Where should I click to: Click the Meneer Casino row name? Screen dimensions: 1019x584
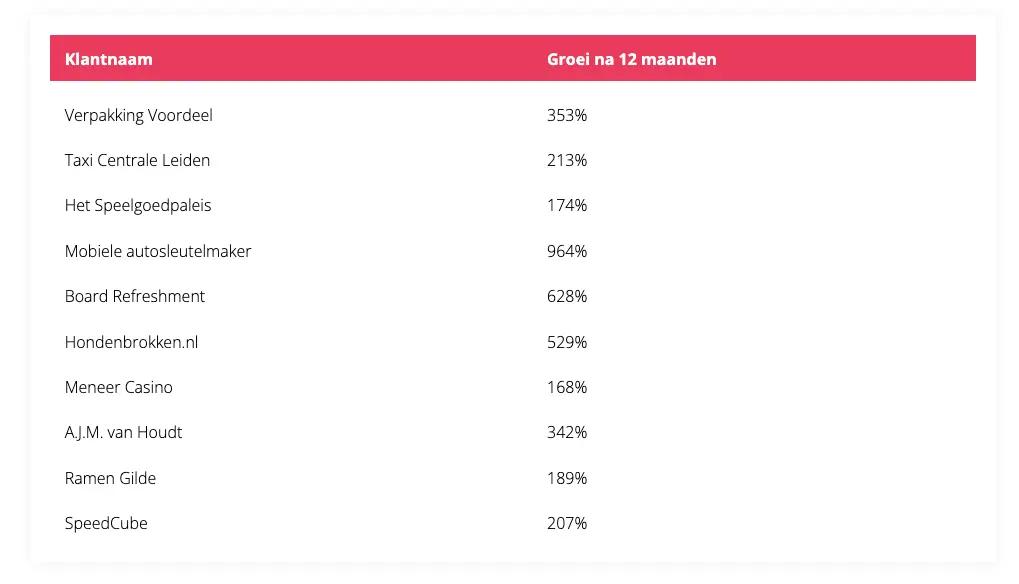(x=118, y=387)
